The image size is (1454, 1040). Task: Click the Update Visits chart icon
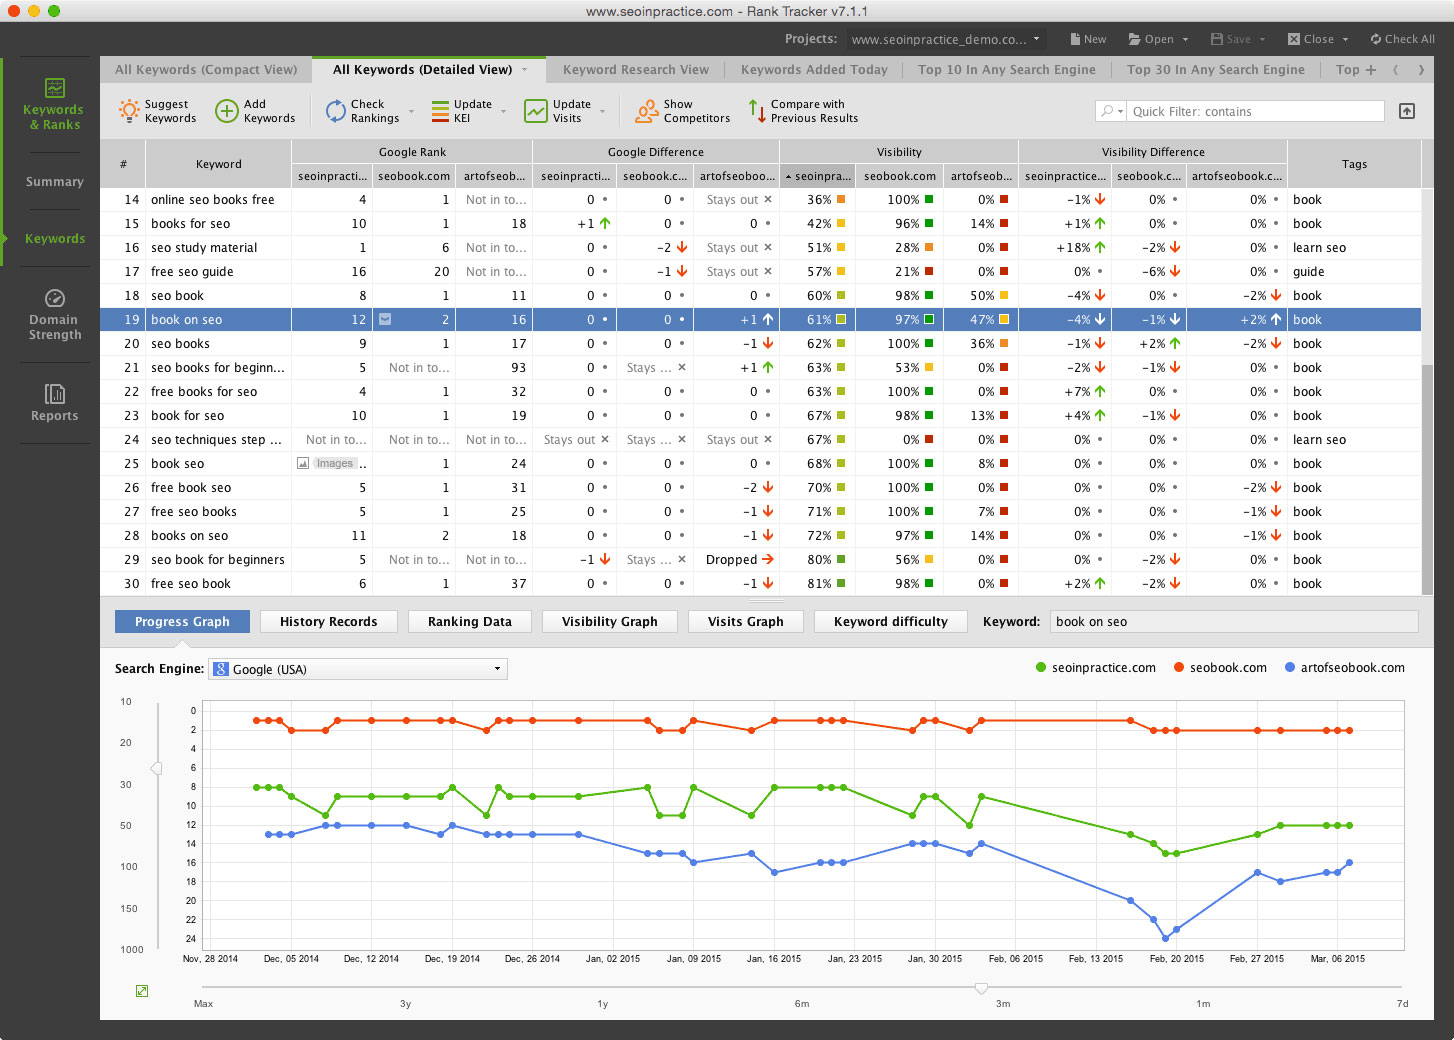(536, 111)
